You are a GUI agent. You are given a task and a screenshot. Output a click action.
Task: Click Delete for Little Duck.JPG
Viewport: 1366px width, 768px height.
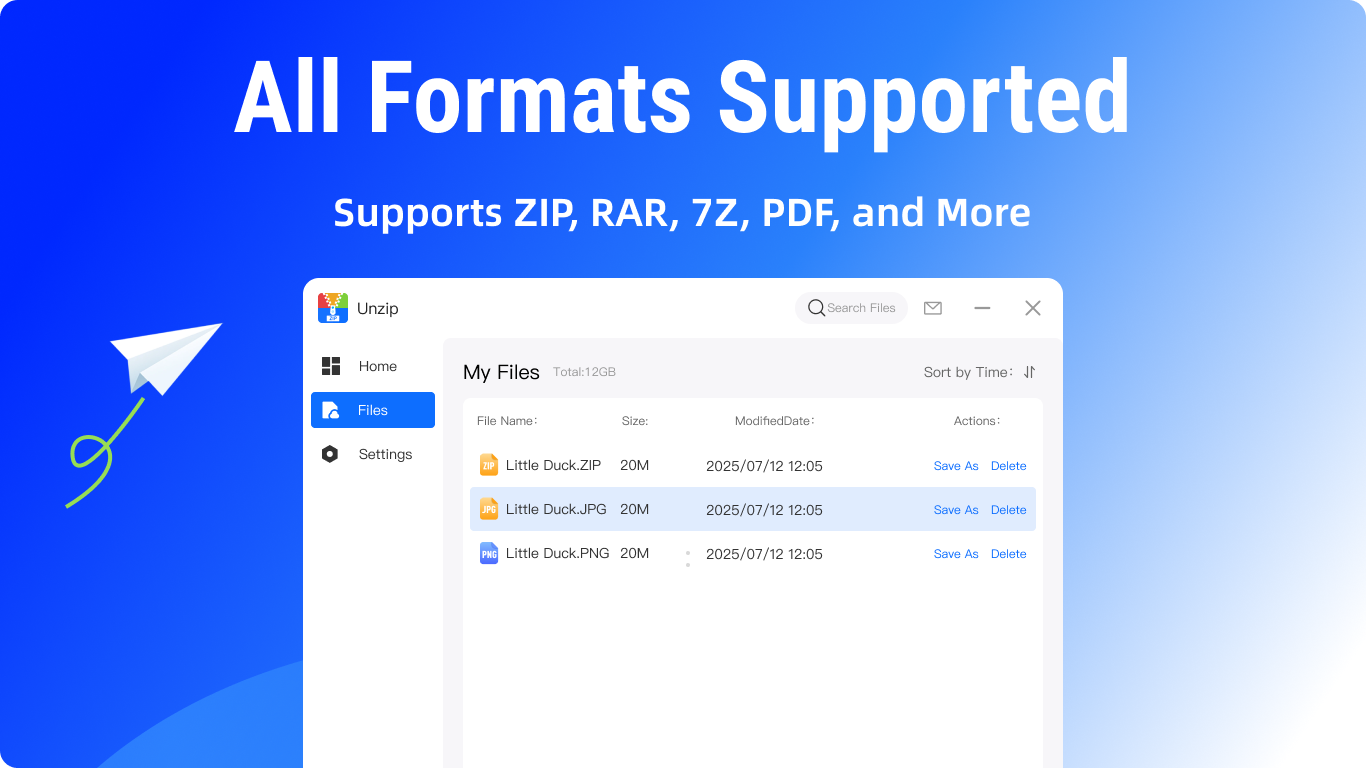1009,510
